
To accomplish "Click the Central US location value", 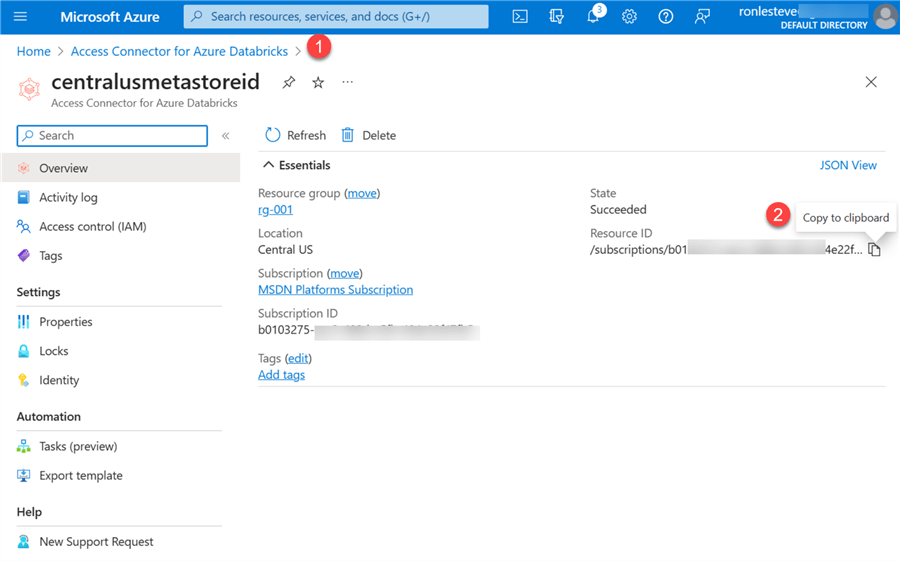I will point(285,250).
